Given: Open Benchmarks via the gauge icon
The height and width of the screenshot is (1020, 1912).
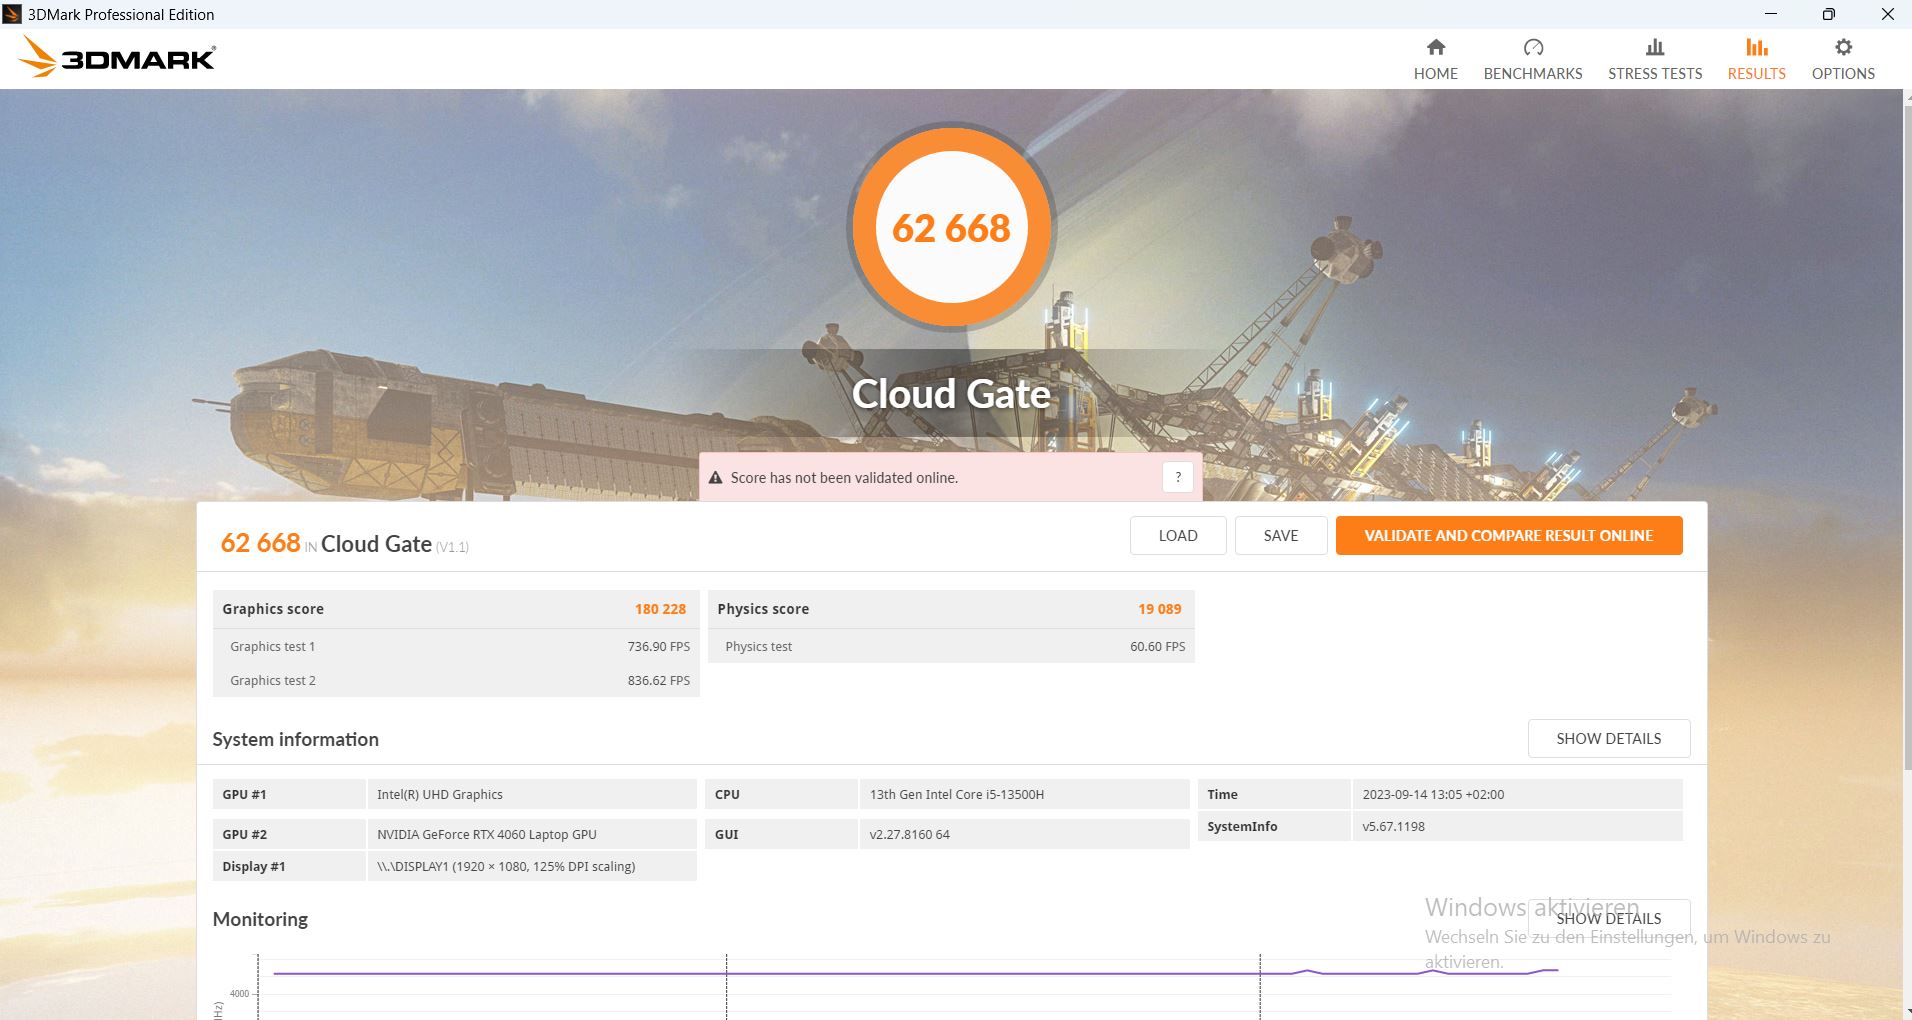Looking at the screenshot, I should pyautogui.click(x=1532, y=47).
